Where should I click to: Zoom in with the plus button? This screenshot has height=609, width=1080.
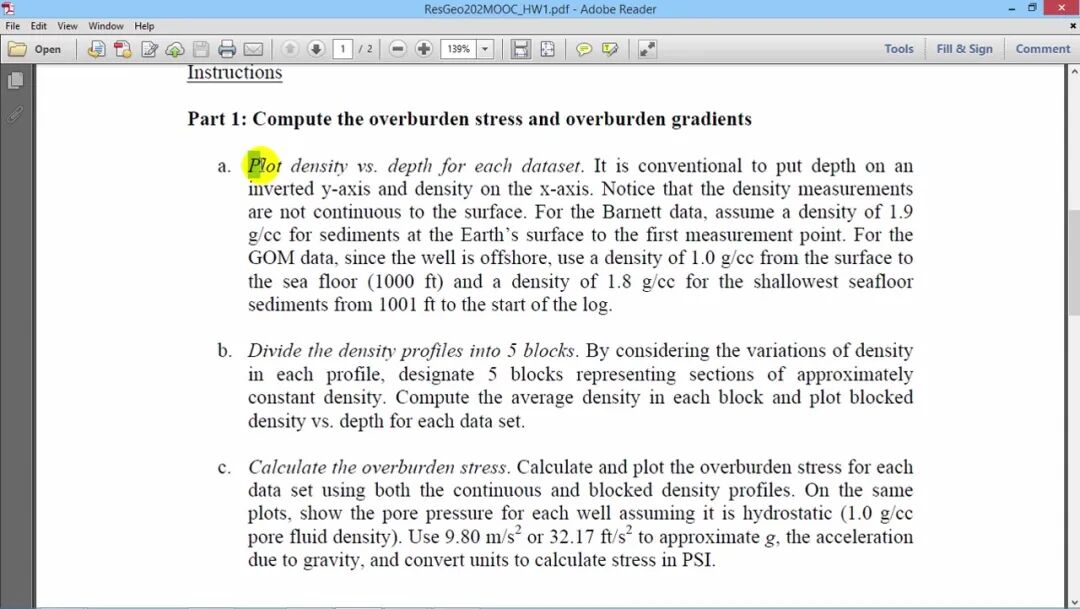424,49
